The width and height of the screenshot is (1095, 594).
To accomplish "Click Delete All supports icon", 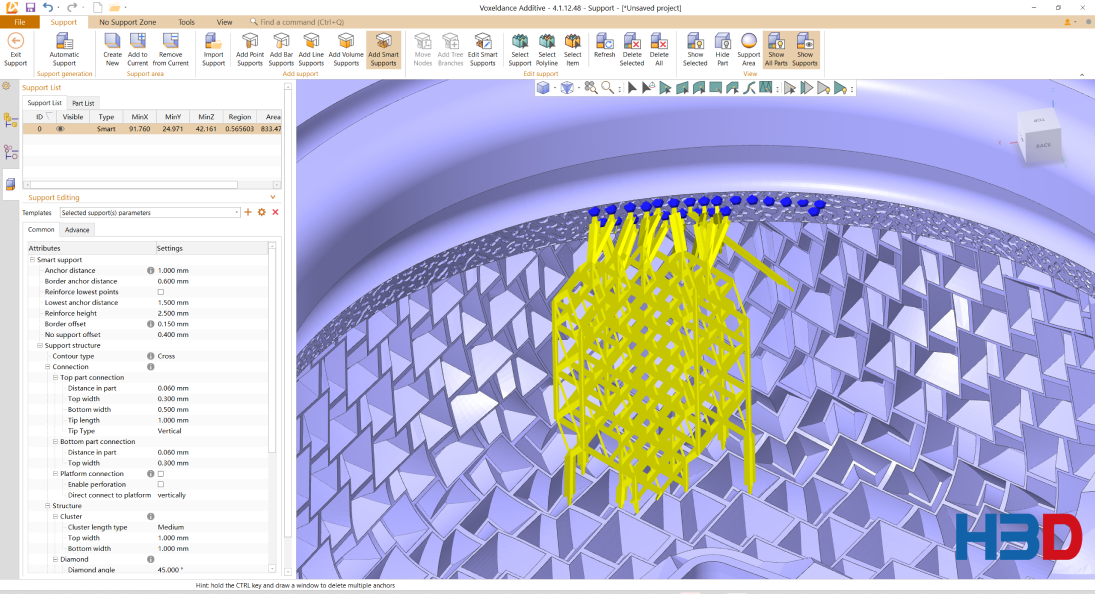I will click(x=658, y=47).
